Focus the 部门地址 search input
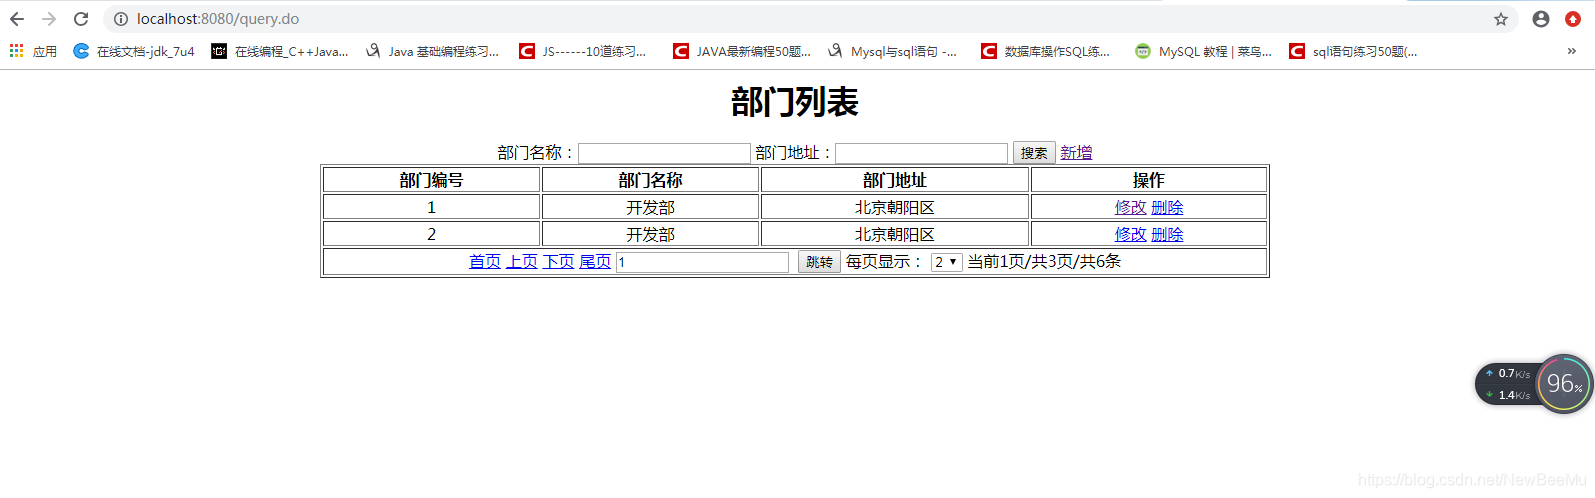Image resolution: width=1595 pixels, height=498 pixels. tap(921, 153)
